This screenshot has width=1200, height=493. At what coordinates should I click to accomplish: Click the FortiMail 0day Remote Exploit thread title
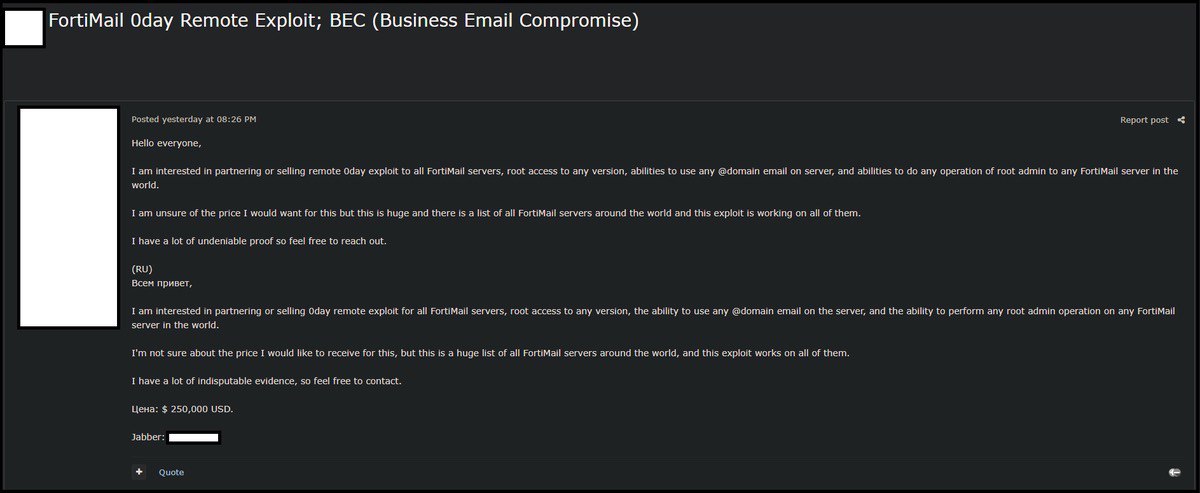coord(344,21)
